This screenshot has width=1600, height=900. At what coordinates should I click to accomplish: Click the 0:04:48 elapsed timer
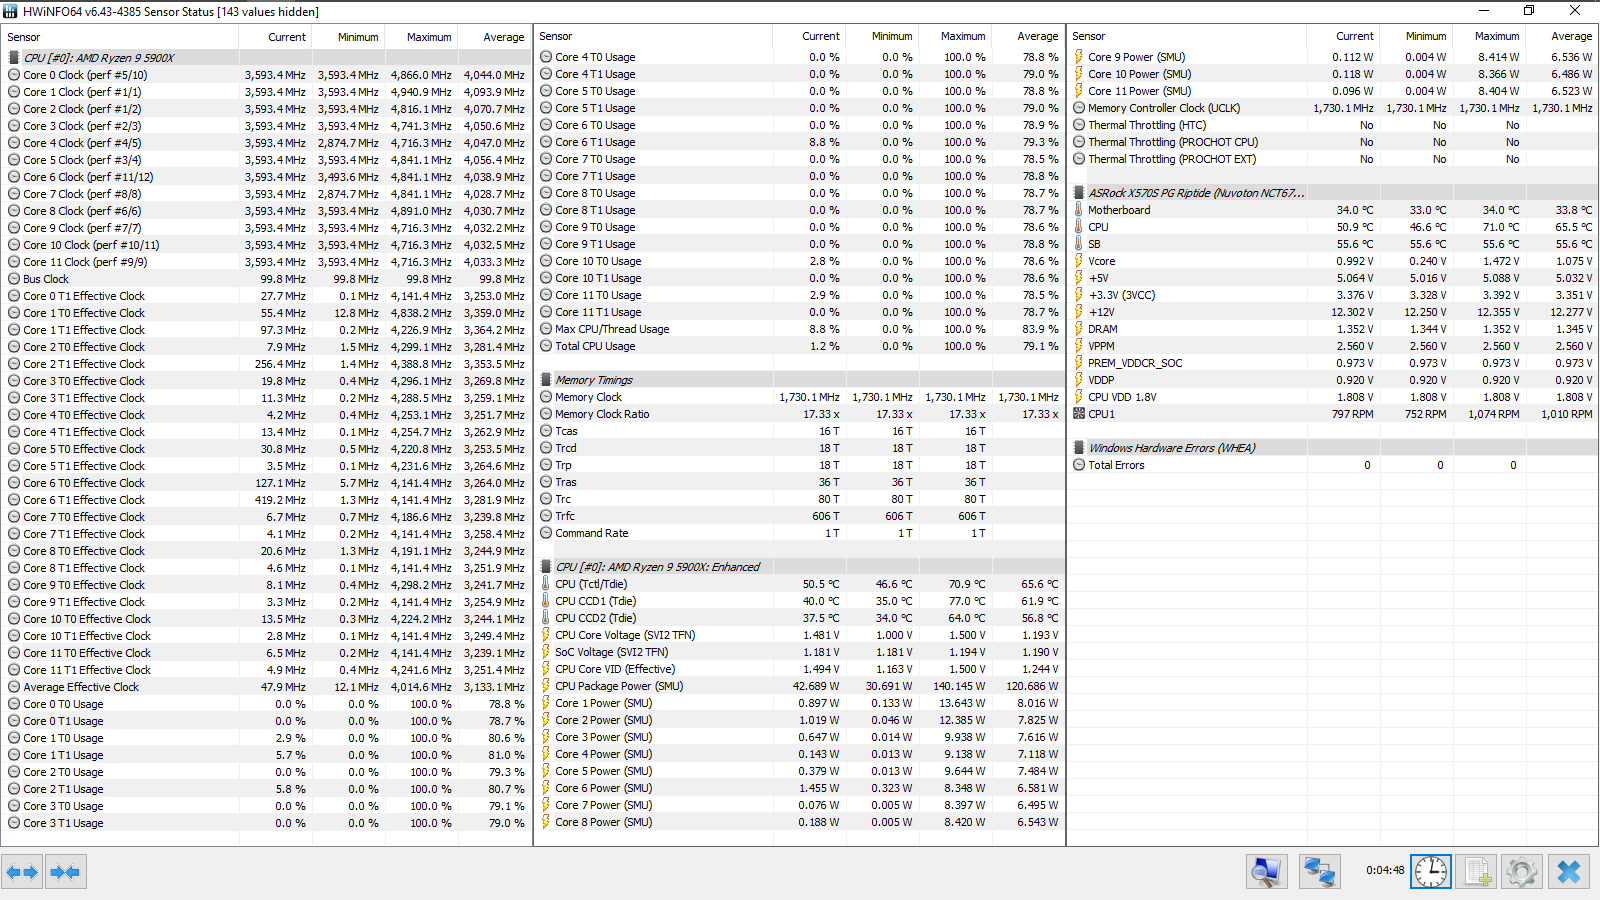click(1385, 870)
